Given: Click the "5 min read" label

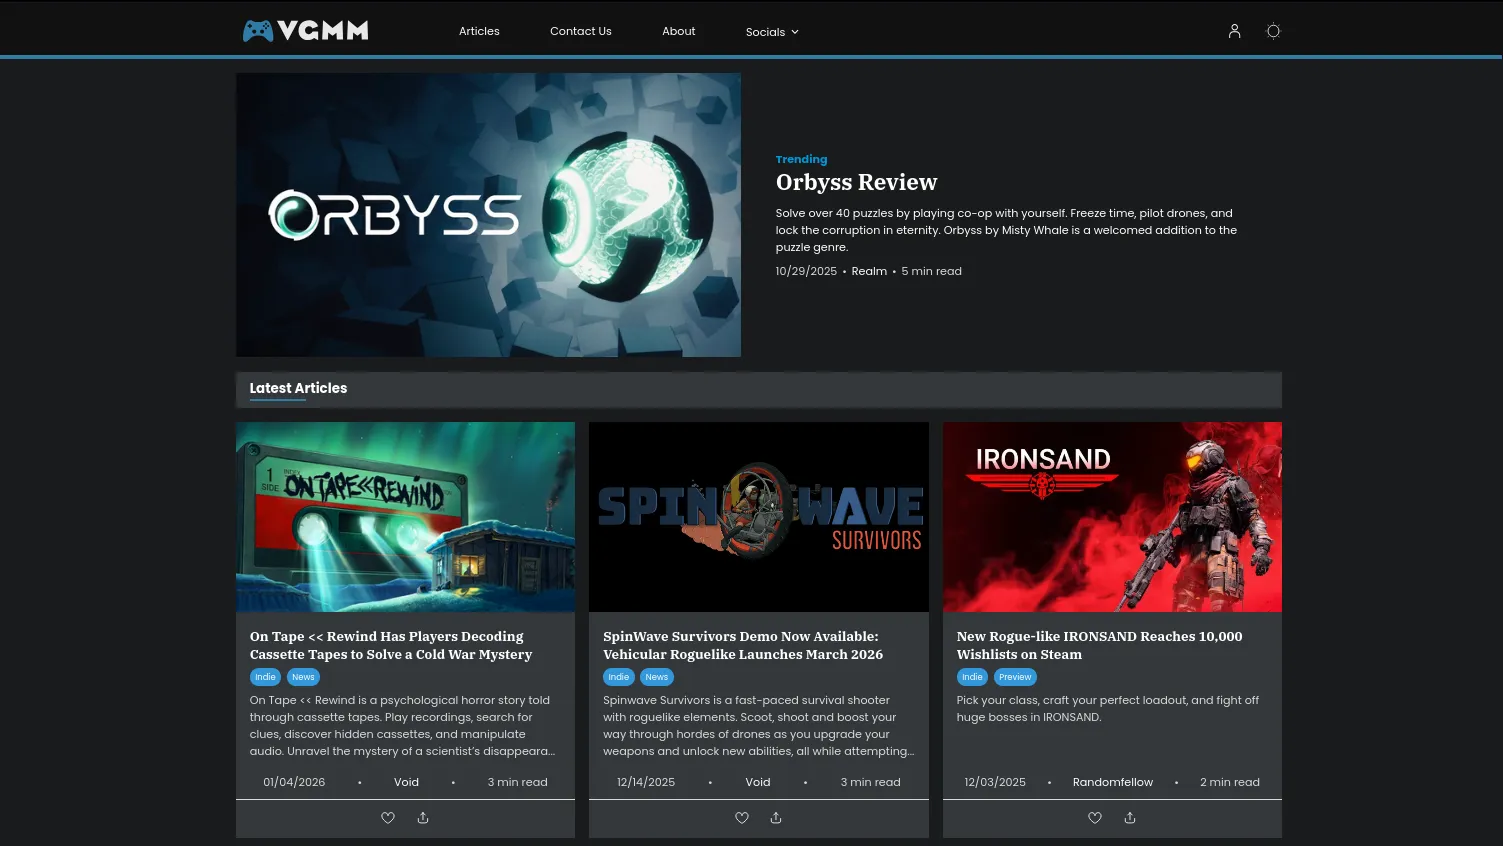Looking at the screenshot, I should [931, 271].
